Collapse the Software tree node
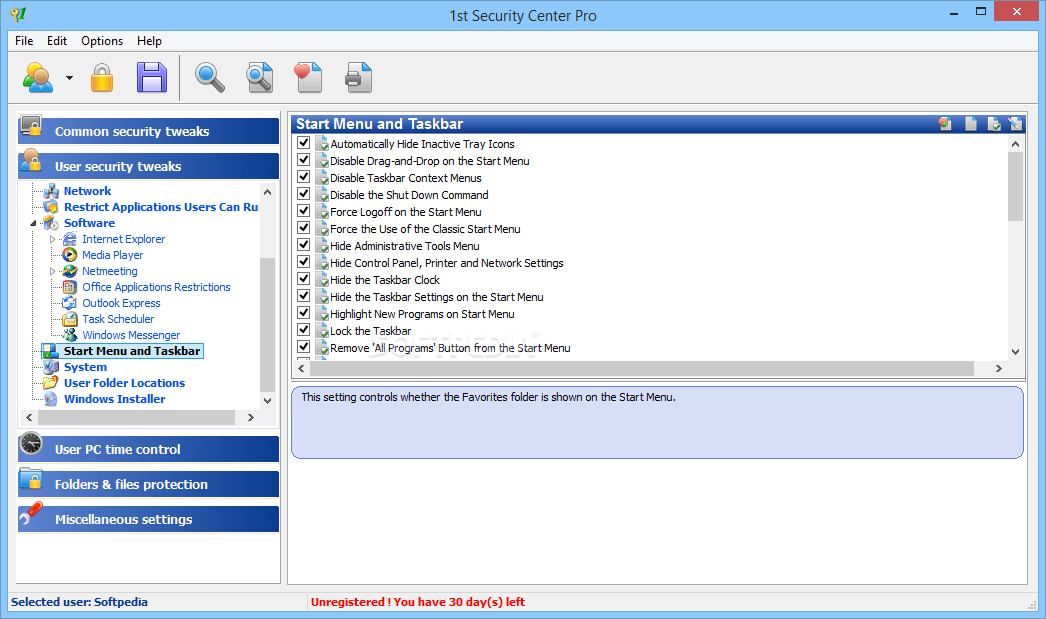Viewport: 1046px width, 619px height. (33, 223)
